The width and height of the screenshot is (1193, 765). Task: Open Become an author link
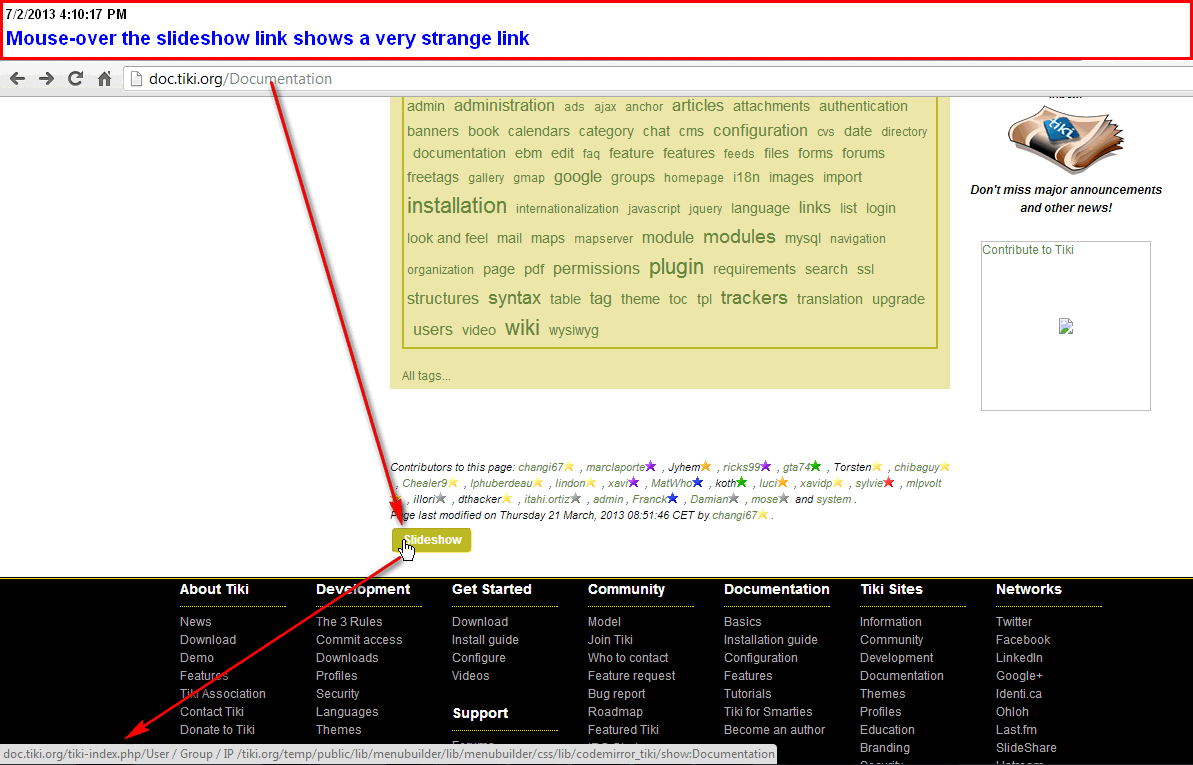[775, 729]
